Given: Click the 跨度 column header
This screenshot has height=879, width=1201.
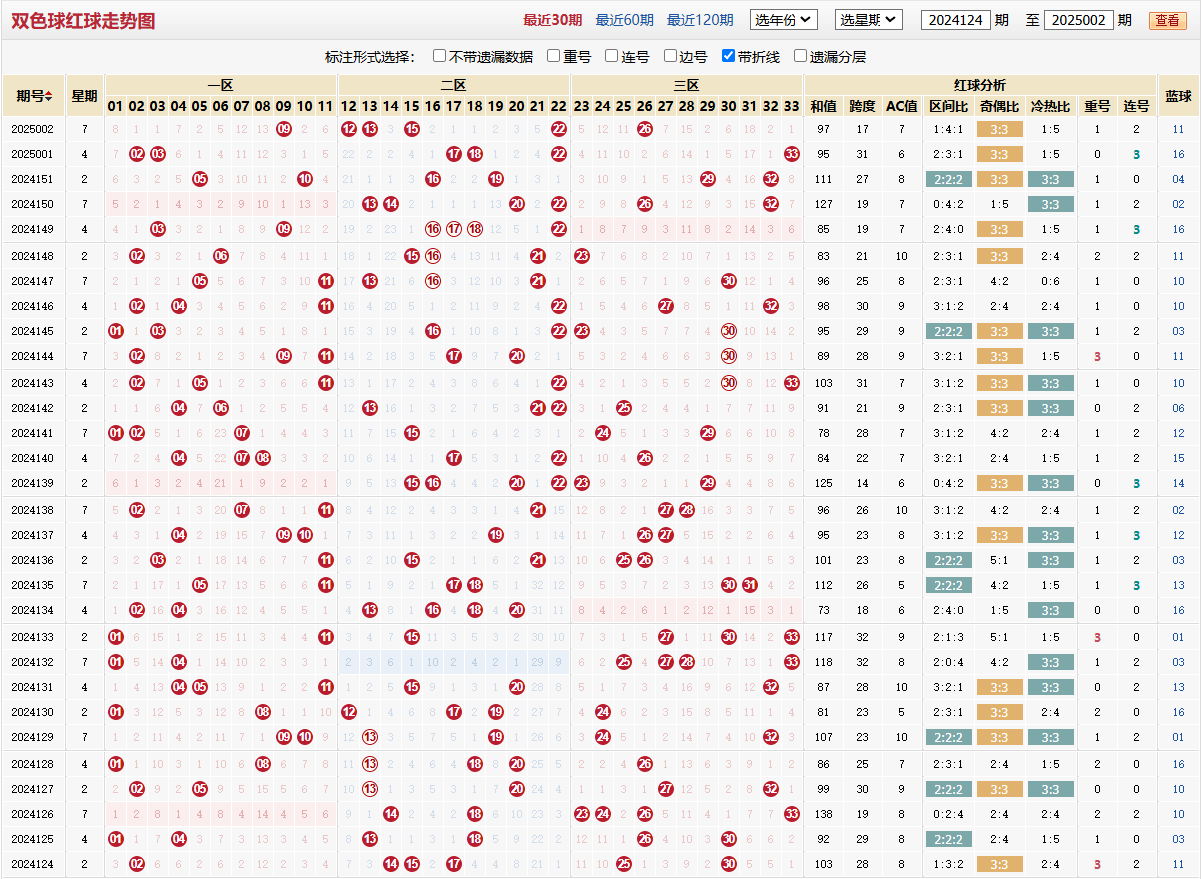Looking at the screenshot, I should [862, 106].
